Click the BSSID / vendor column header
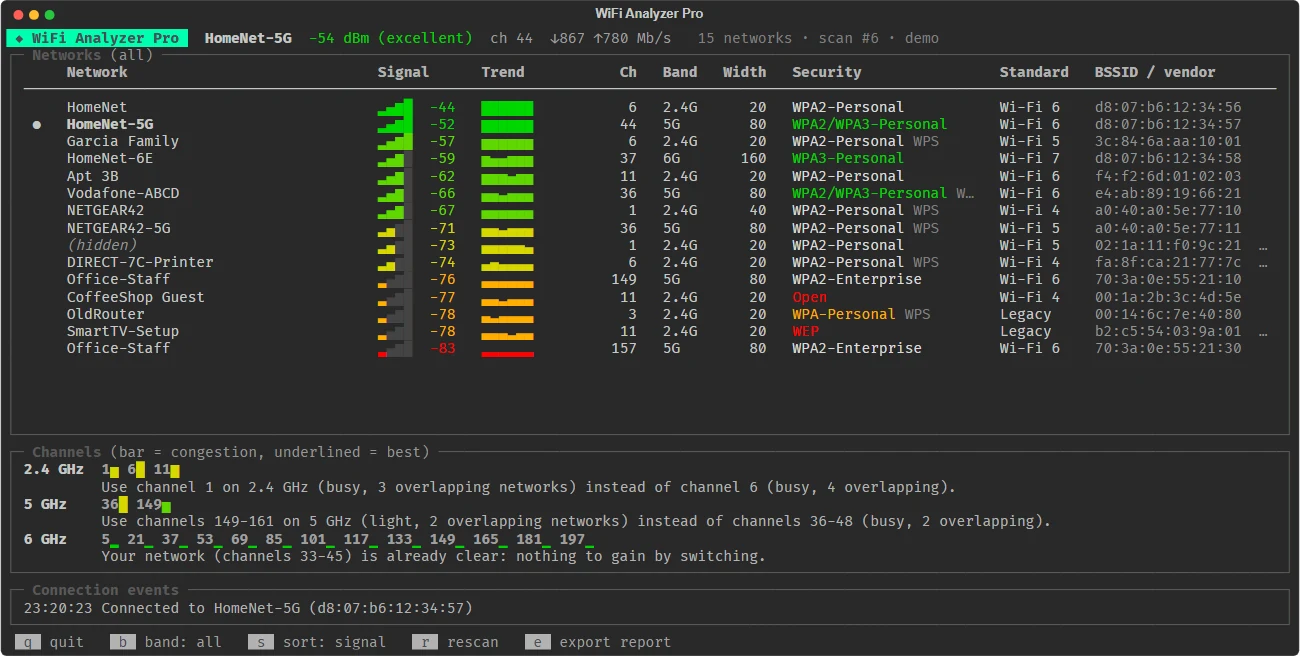The width and height of the screenshot is (1300, 656). 1155,72
